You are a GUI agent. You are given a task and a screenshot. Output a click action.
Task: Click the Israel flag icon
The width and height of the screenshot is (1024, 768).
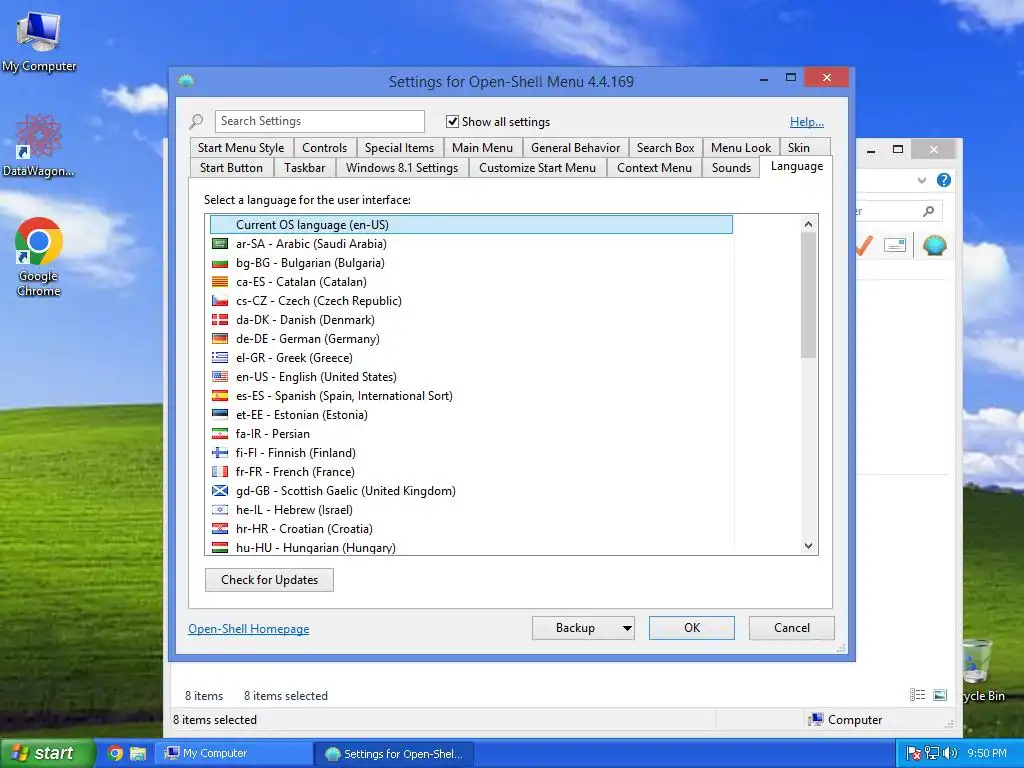point(220,509)
